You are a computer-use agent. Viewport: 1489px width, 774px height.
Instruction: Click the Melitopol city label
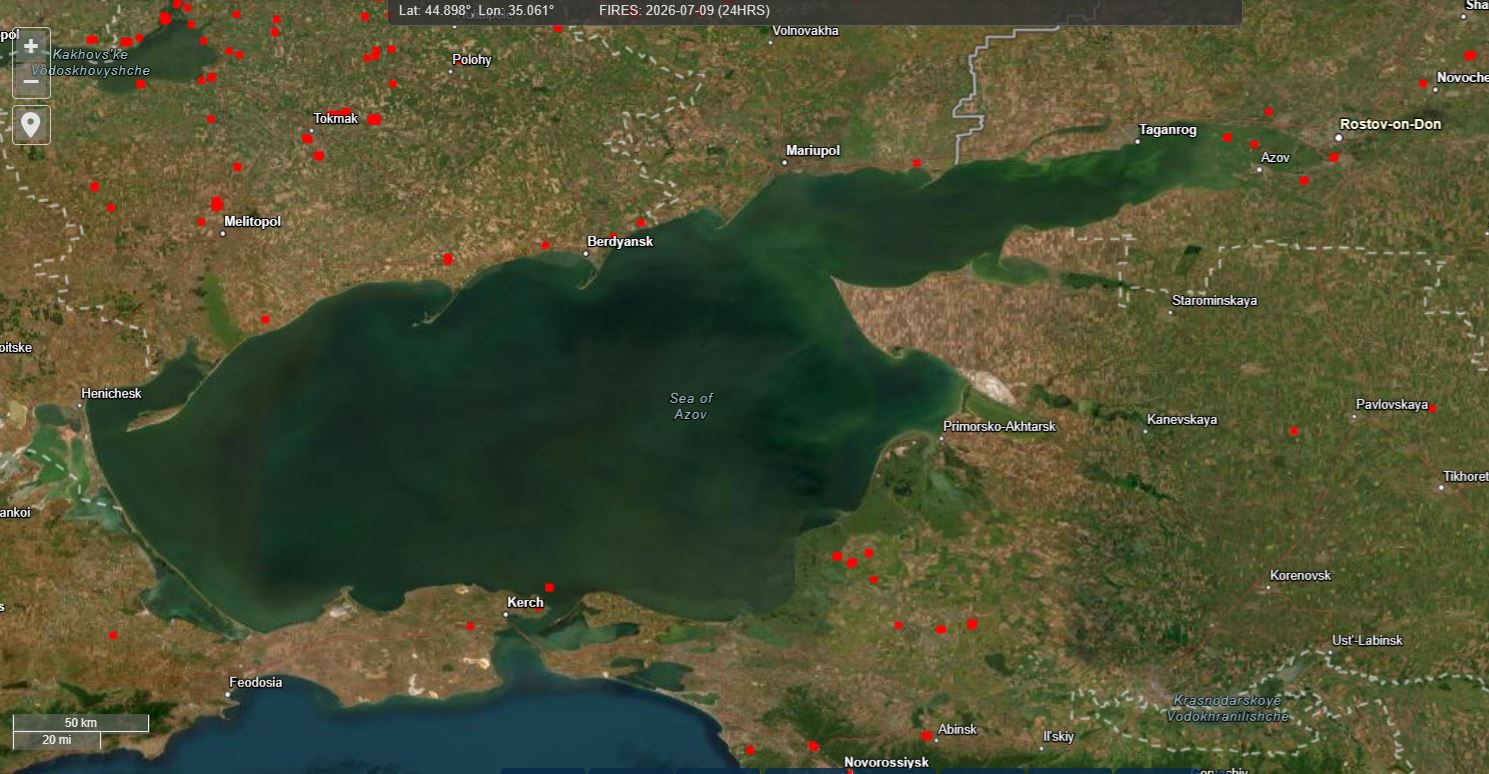(252, 221)
